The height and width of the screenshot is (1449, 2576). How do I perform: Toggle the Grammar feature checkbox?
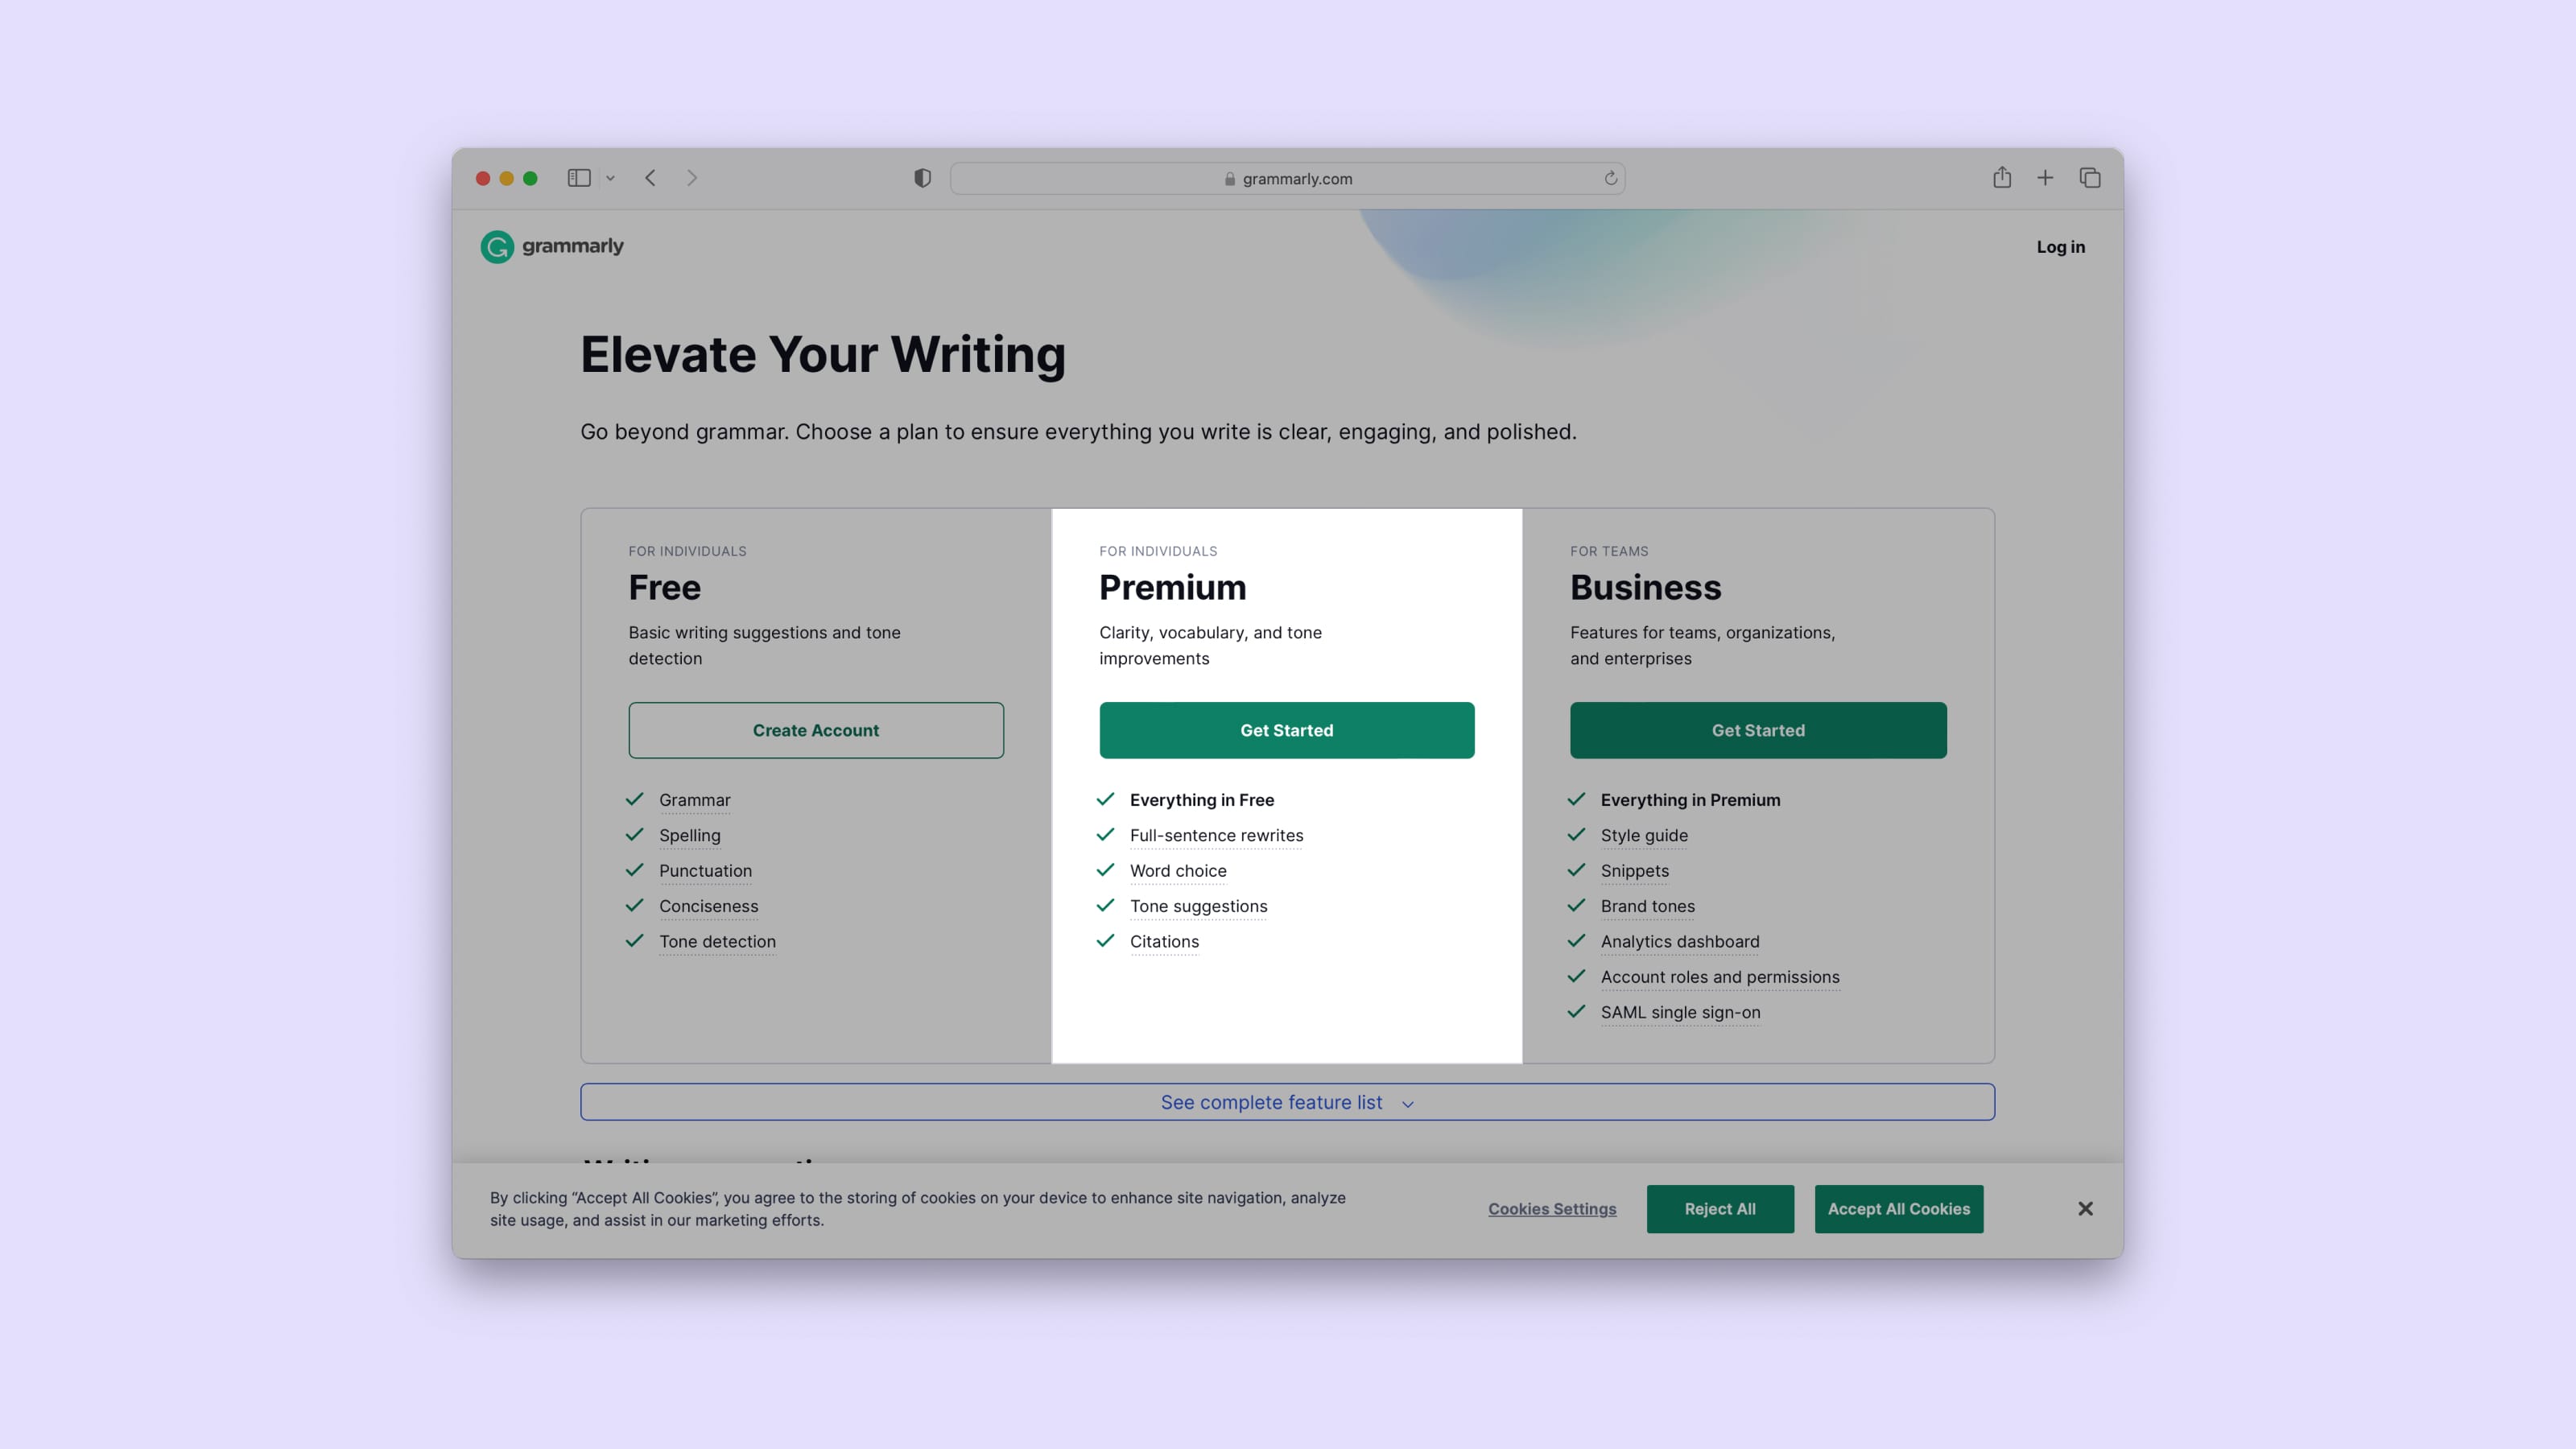click(x=635, y=799)
